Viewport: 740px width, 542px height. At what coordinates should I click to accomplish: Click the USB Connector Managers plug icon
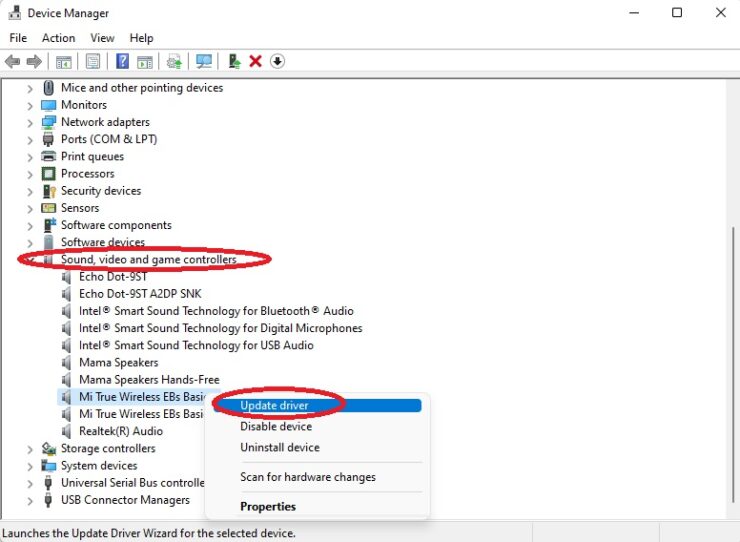pos(48,500)
